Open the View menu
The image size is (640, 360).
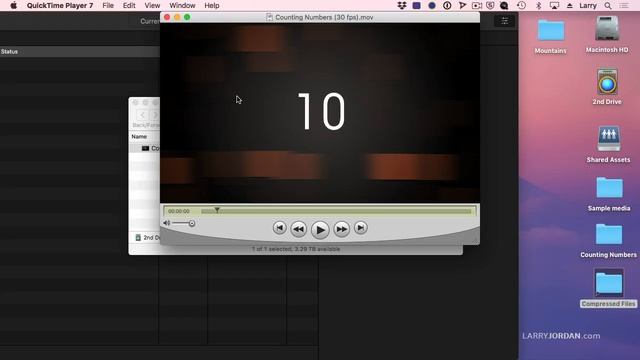[x=152, y=6]
